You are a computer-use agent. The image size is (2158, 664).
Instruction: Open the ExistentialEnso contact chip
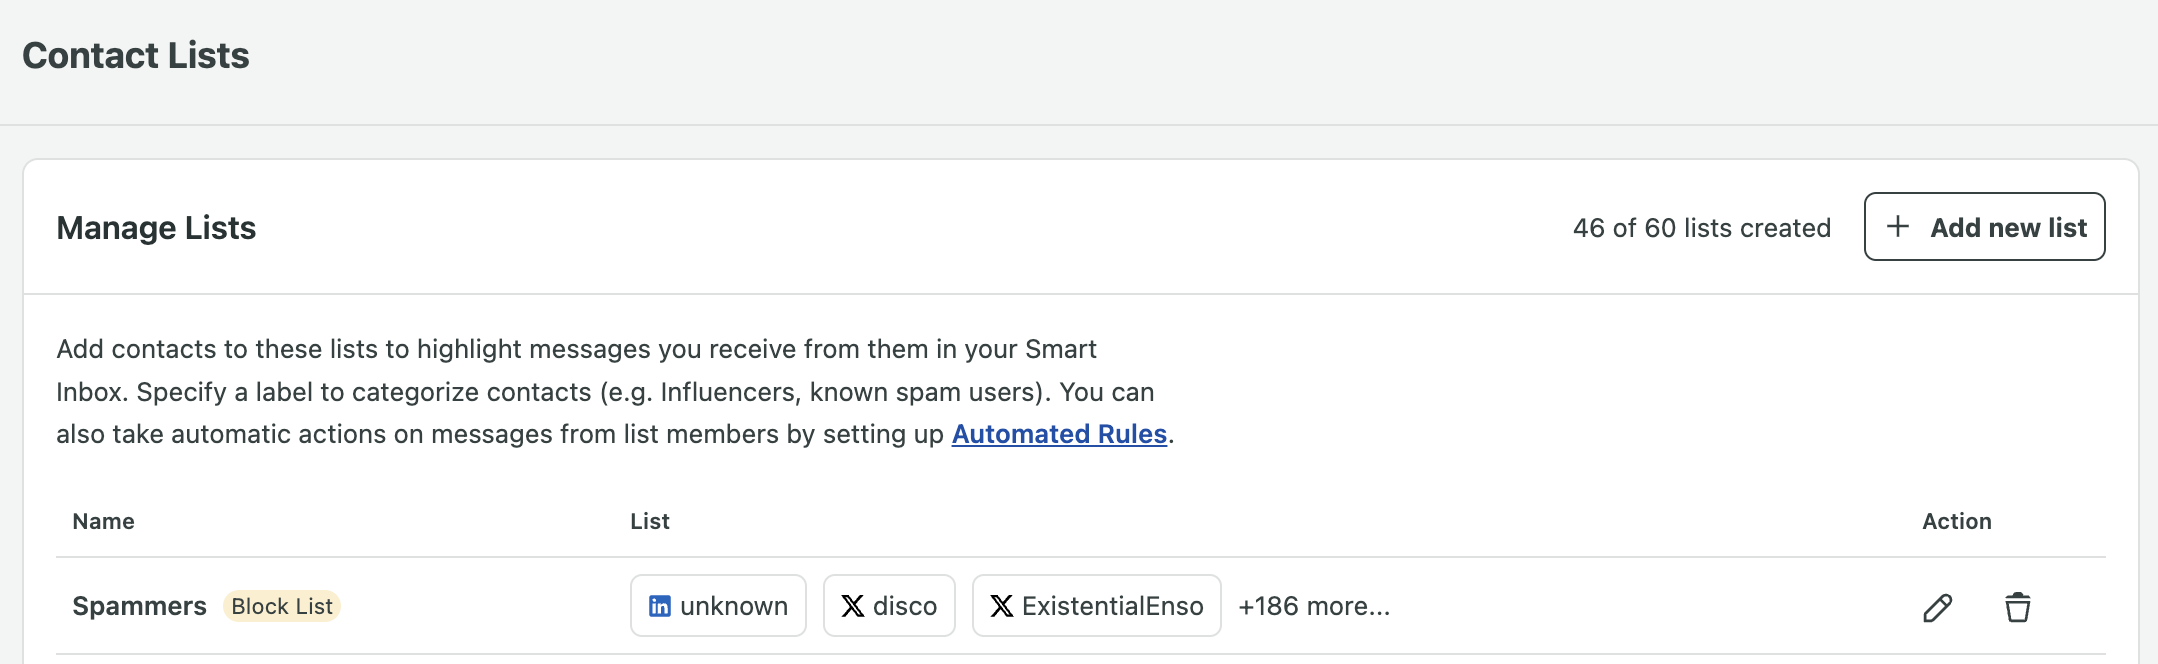pyautogui.click(x=1096, y=606)
